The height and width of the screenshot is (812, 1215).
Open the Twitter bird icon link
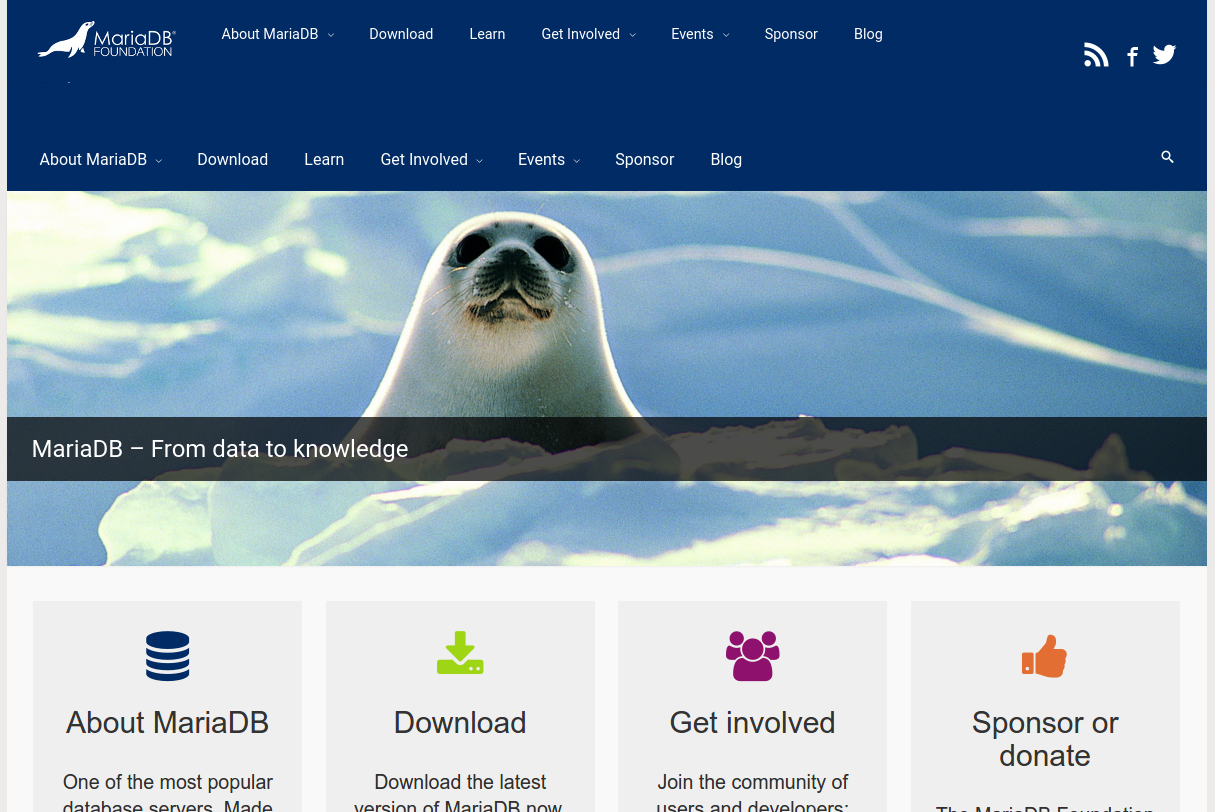[x=1164, y=55]
